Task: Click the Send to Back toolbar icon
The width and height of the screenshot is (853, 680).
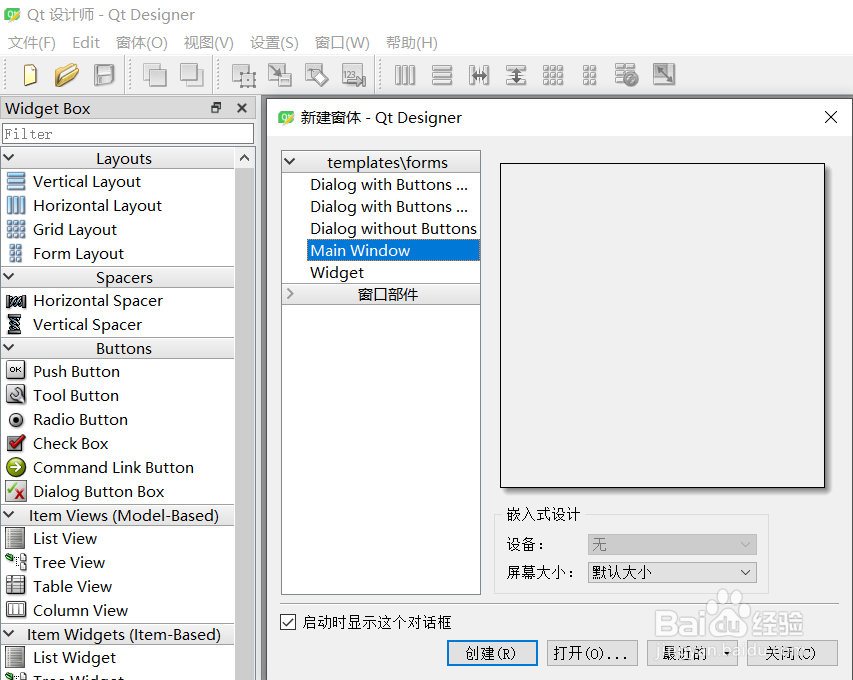Action: pos(154,75)
